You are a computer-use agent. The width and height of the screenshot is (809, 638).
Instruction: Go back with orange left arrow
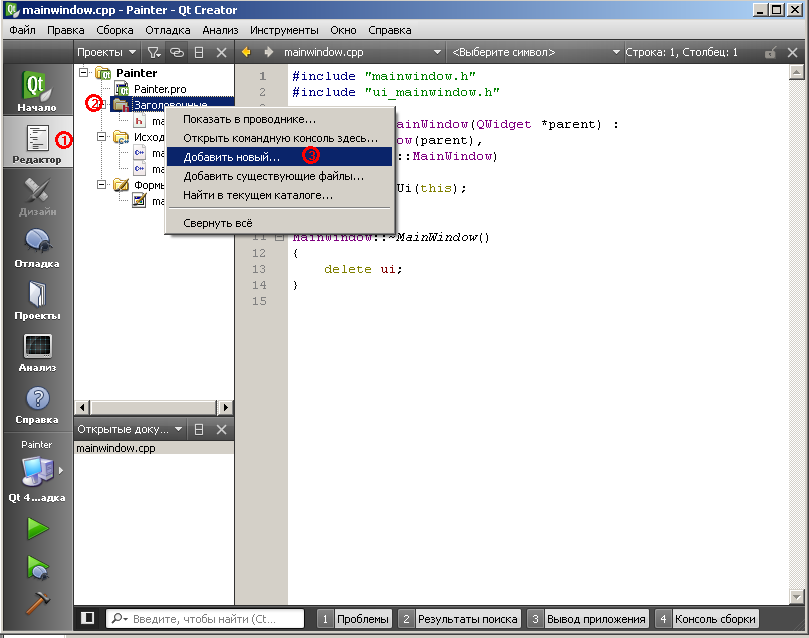246,52
